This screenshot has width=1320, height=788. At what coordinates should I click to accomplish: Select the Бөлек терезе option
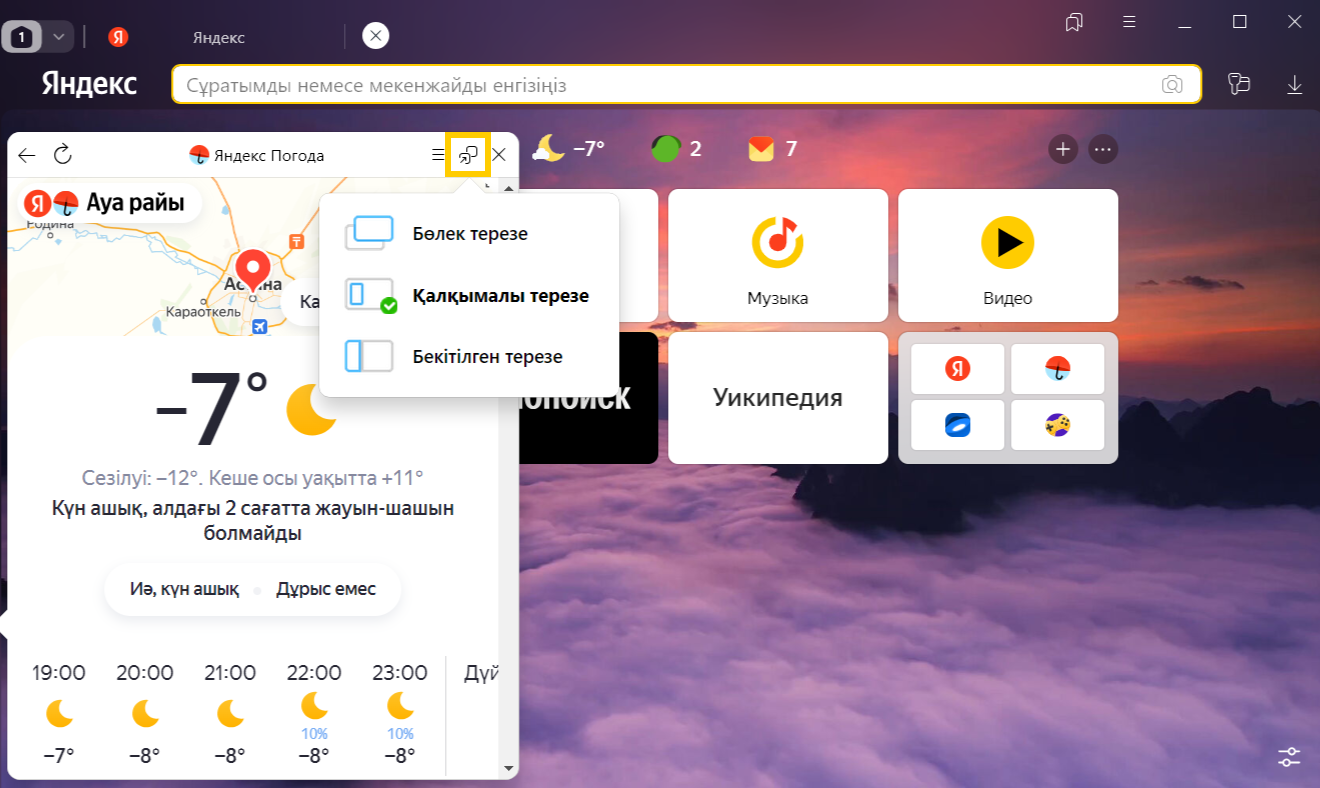[469, 233]
